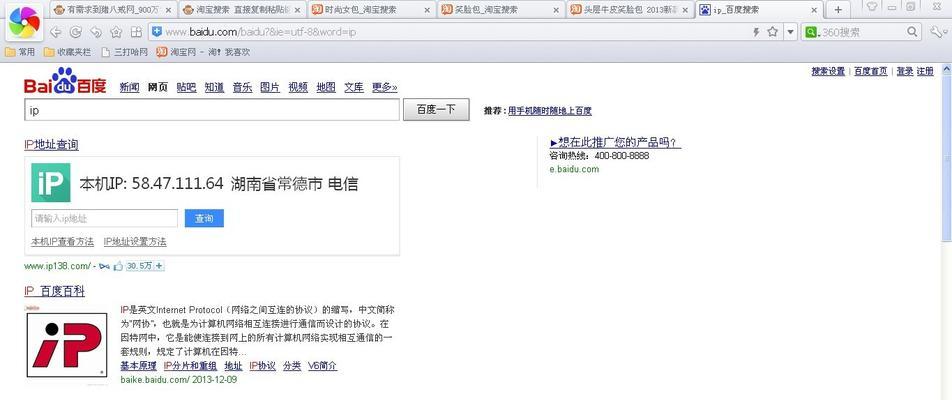Open the 搜索设置 link
Screen dimensions: 952x400
click(x=828, y=72)
